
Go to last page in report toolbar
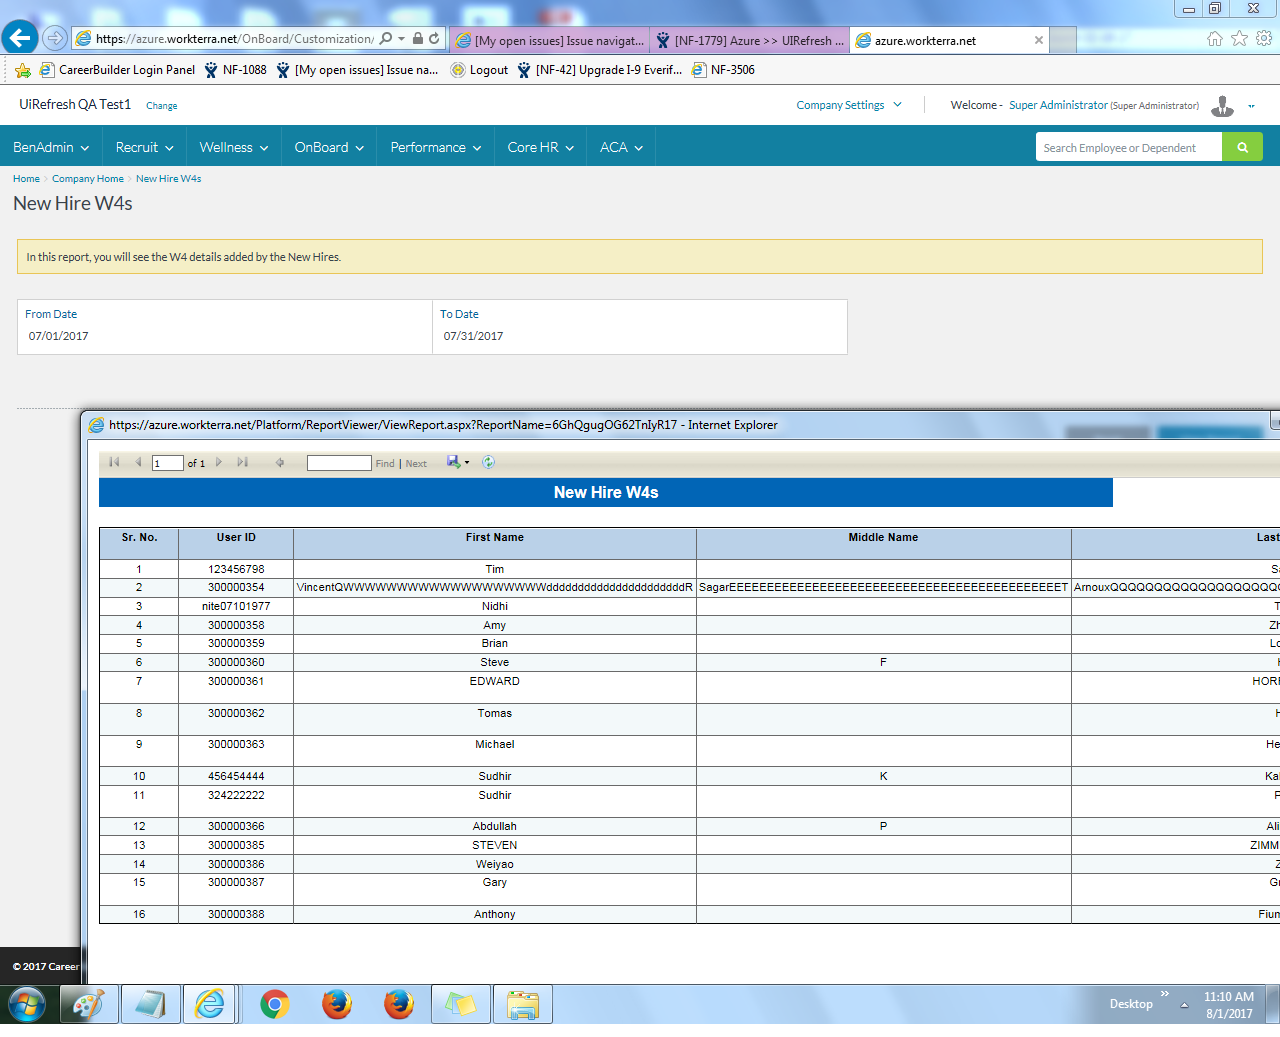coord(242,462)
